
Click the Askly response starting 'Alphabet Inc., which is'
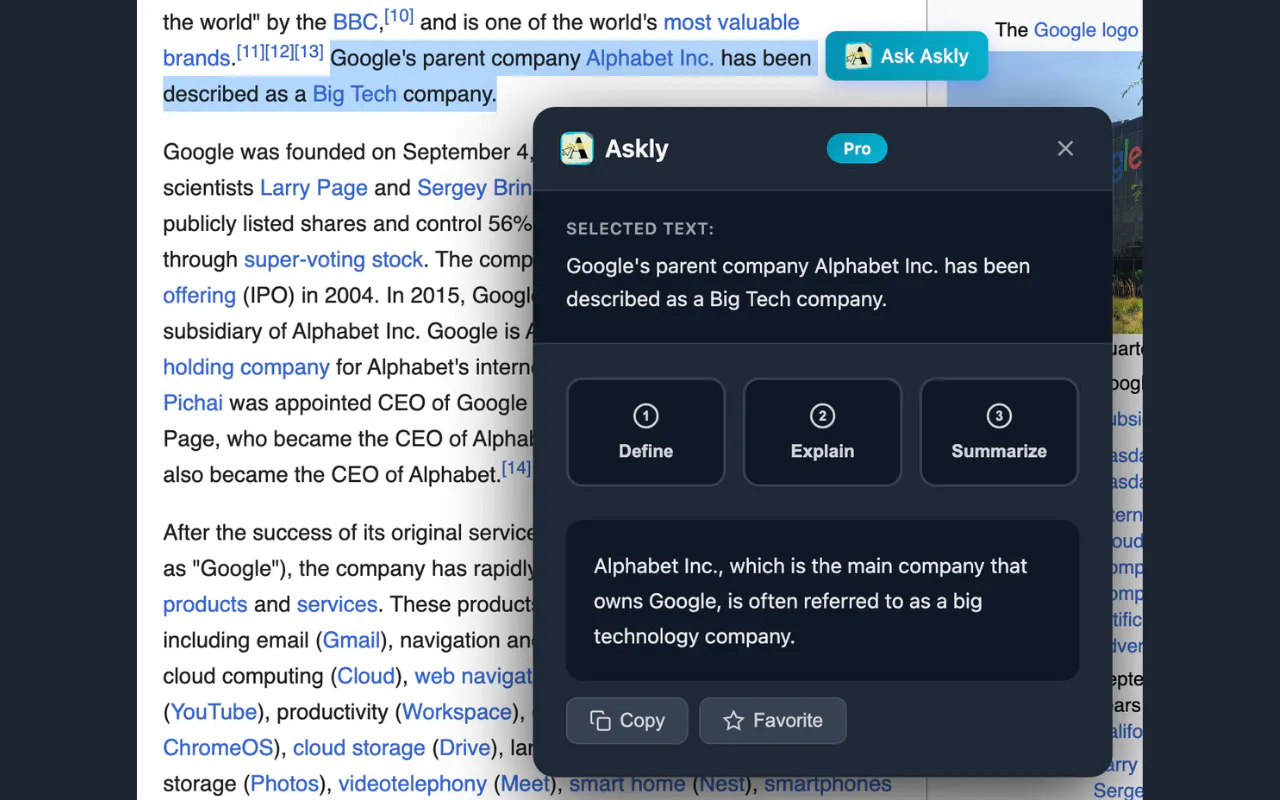click(x=811, y=601)
